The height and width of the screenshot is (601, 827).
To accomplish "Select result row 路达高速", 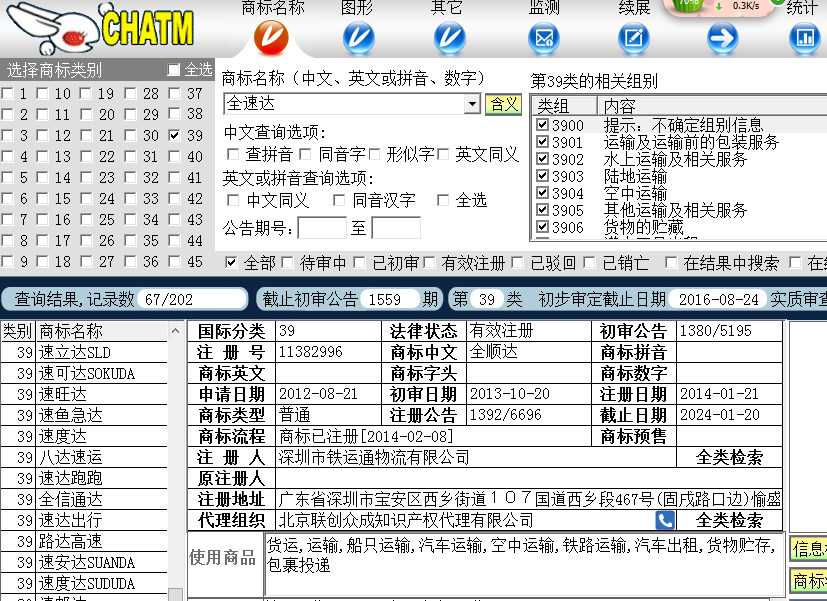I will 84,541.
